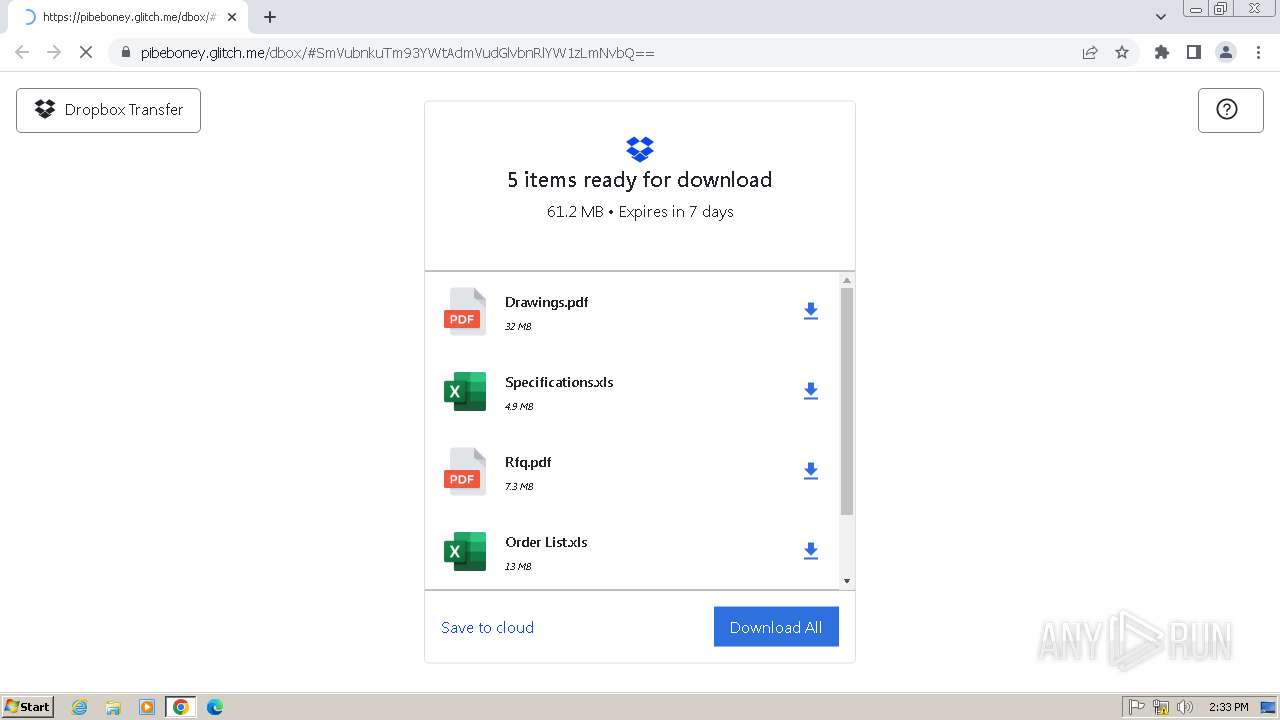Image resolution: width=1280 pixels, height=720 pixels.
Task: Select the Order List.xls file name
Action: 546,542
